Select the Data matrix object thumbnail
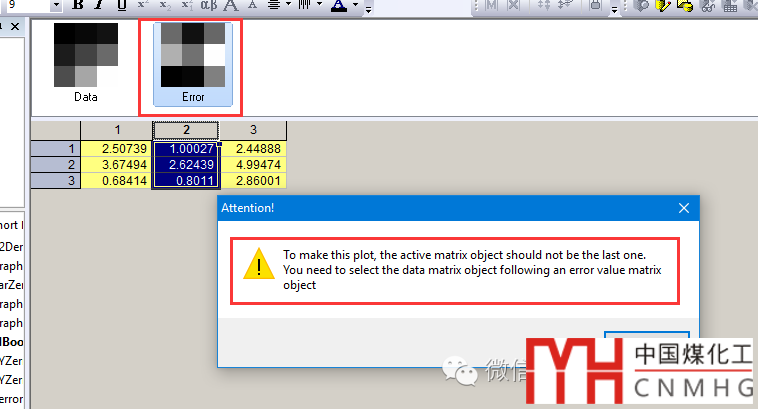The image size is (758, 409). pos(86,63)
